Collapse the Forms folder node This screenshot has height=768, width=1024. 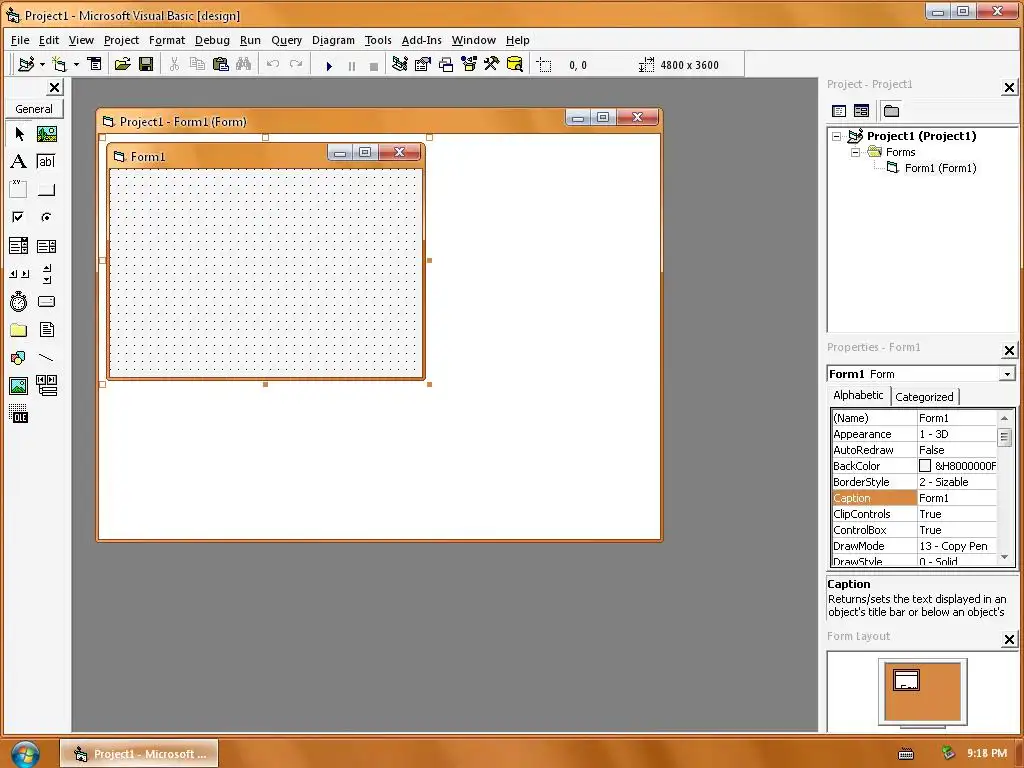pyautogui.click(x=856, y=152)
